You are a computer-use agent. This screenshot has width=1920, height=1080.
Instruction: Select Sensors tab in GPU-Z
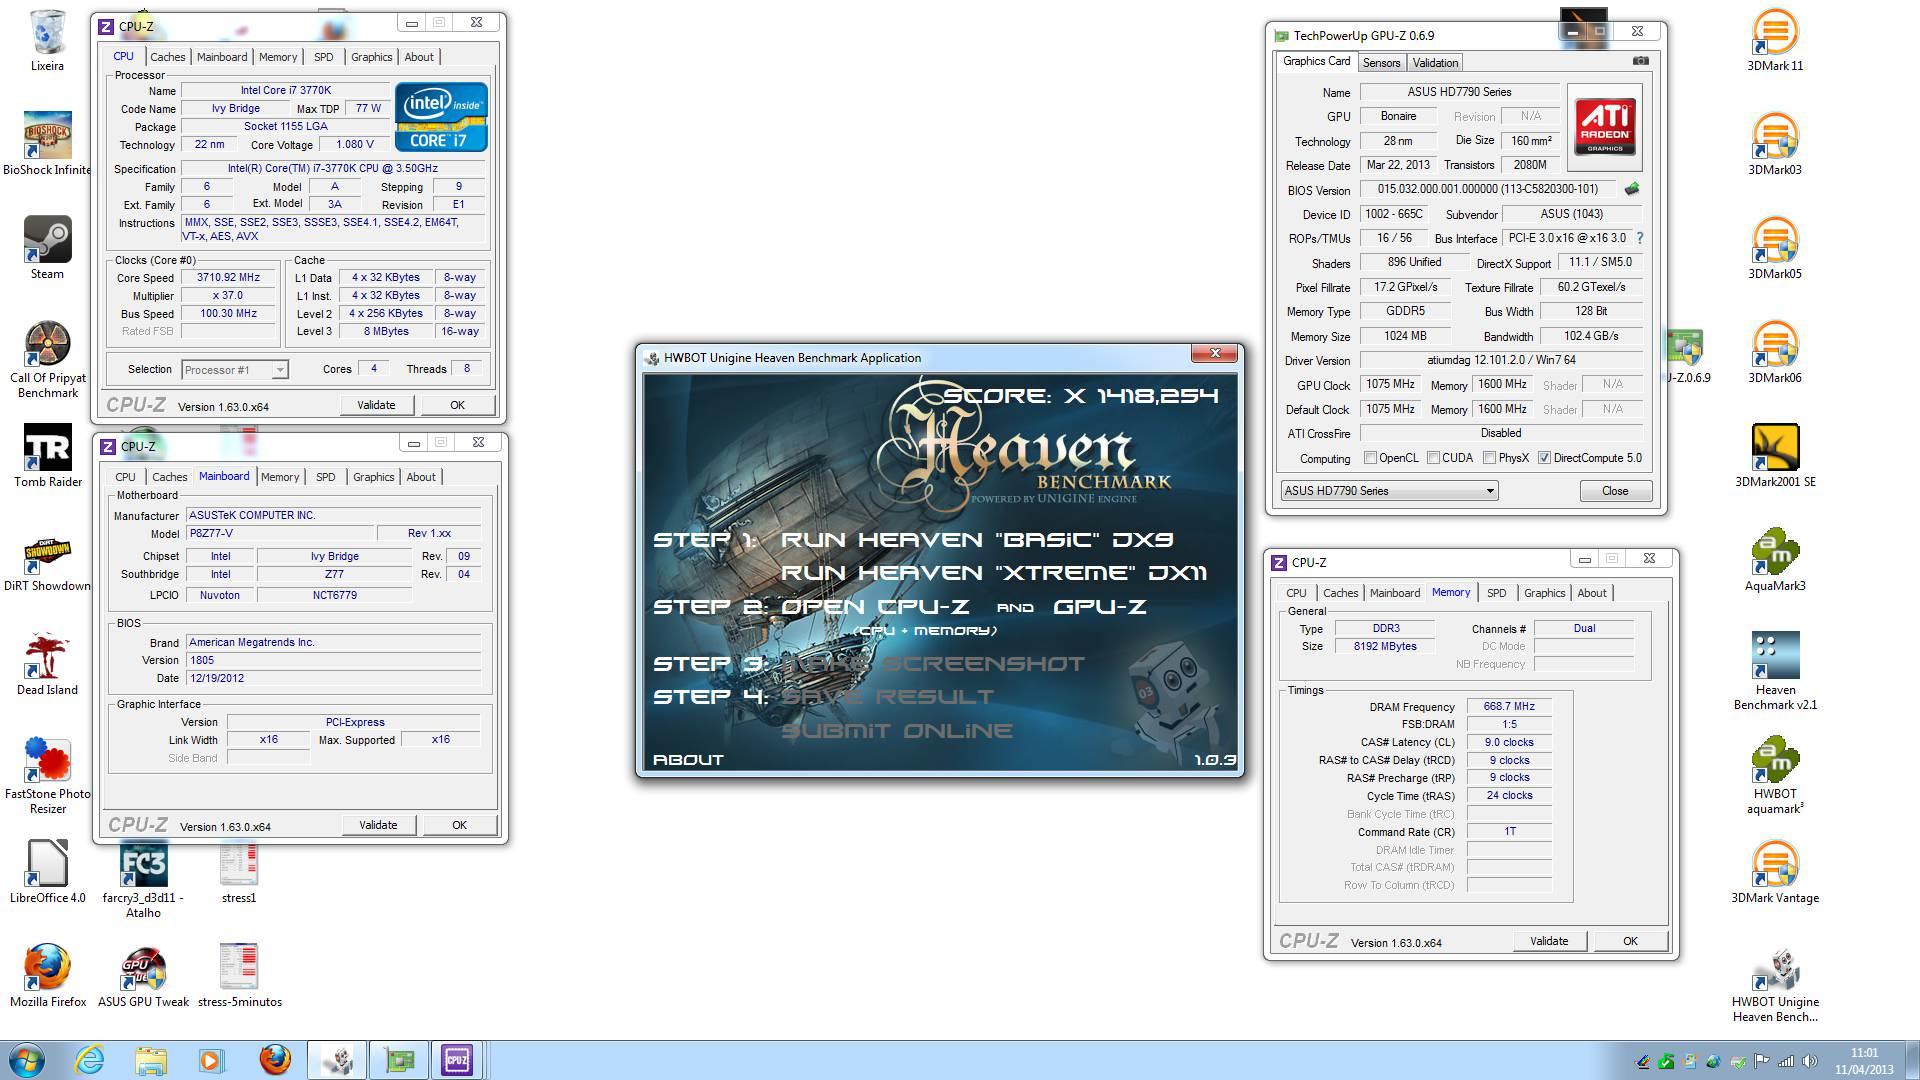click(x=1381, y=63)
